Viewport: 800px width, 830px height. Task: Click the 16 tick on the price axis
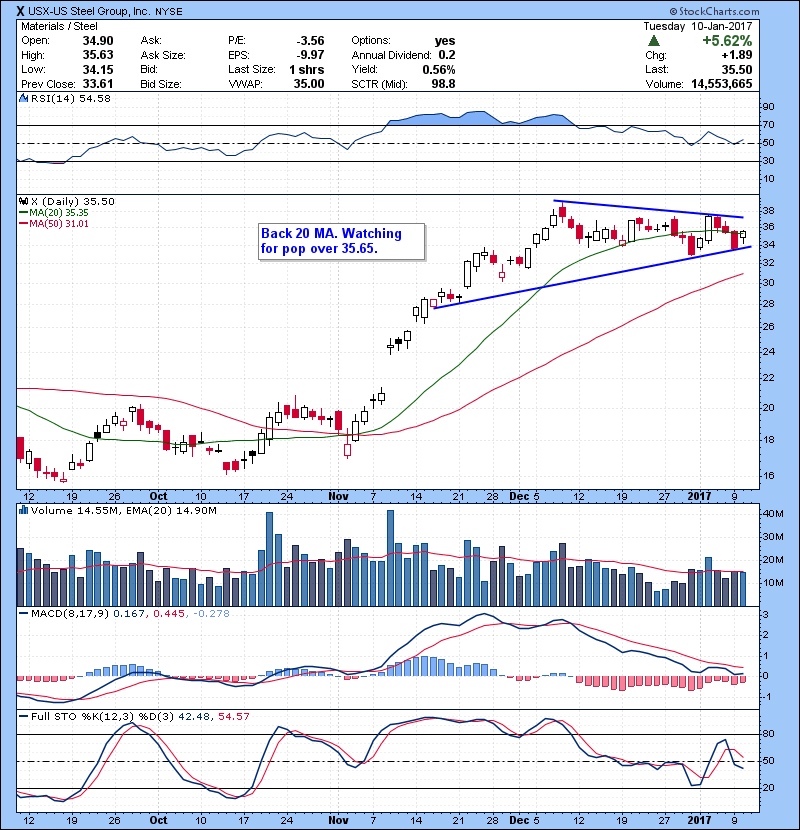click(768, 476)
